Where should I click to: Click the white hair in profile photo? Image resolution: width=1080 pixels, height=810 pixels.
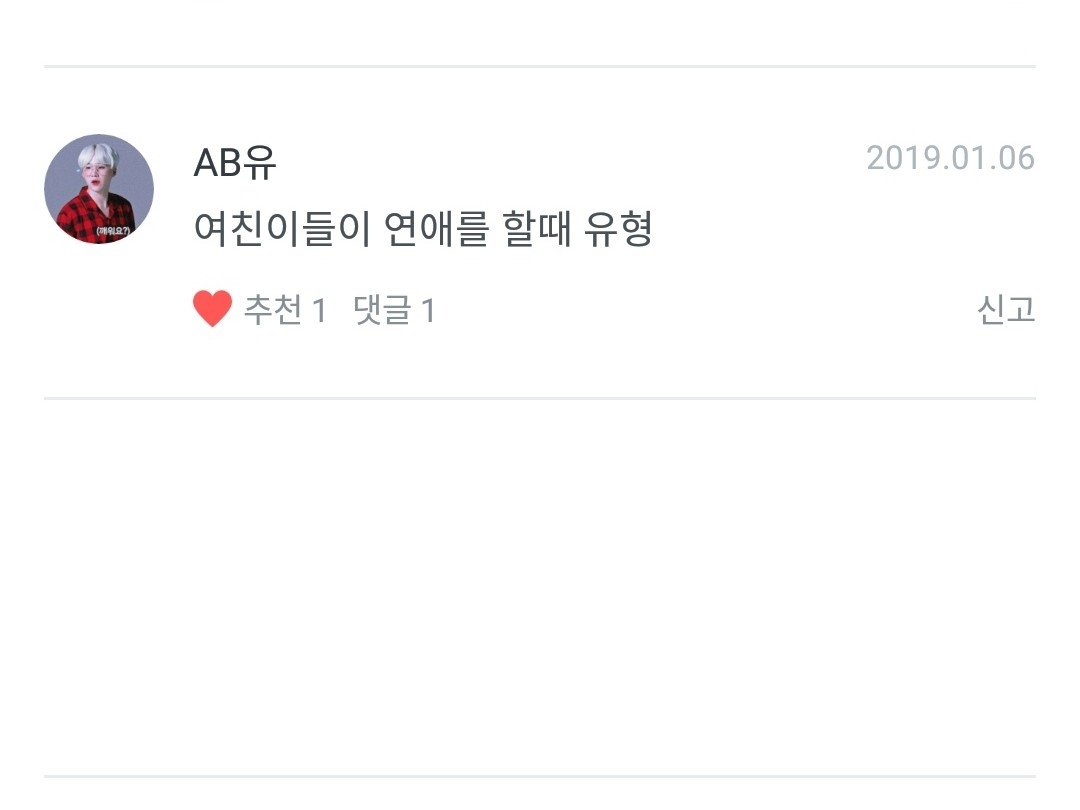100,157
